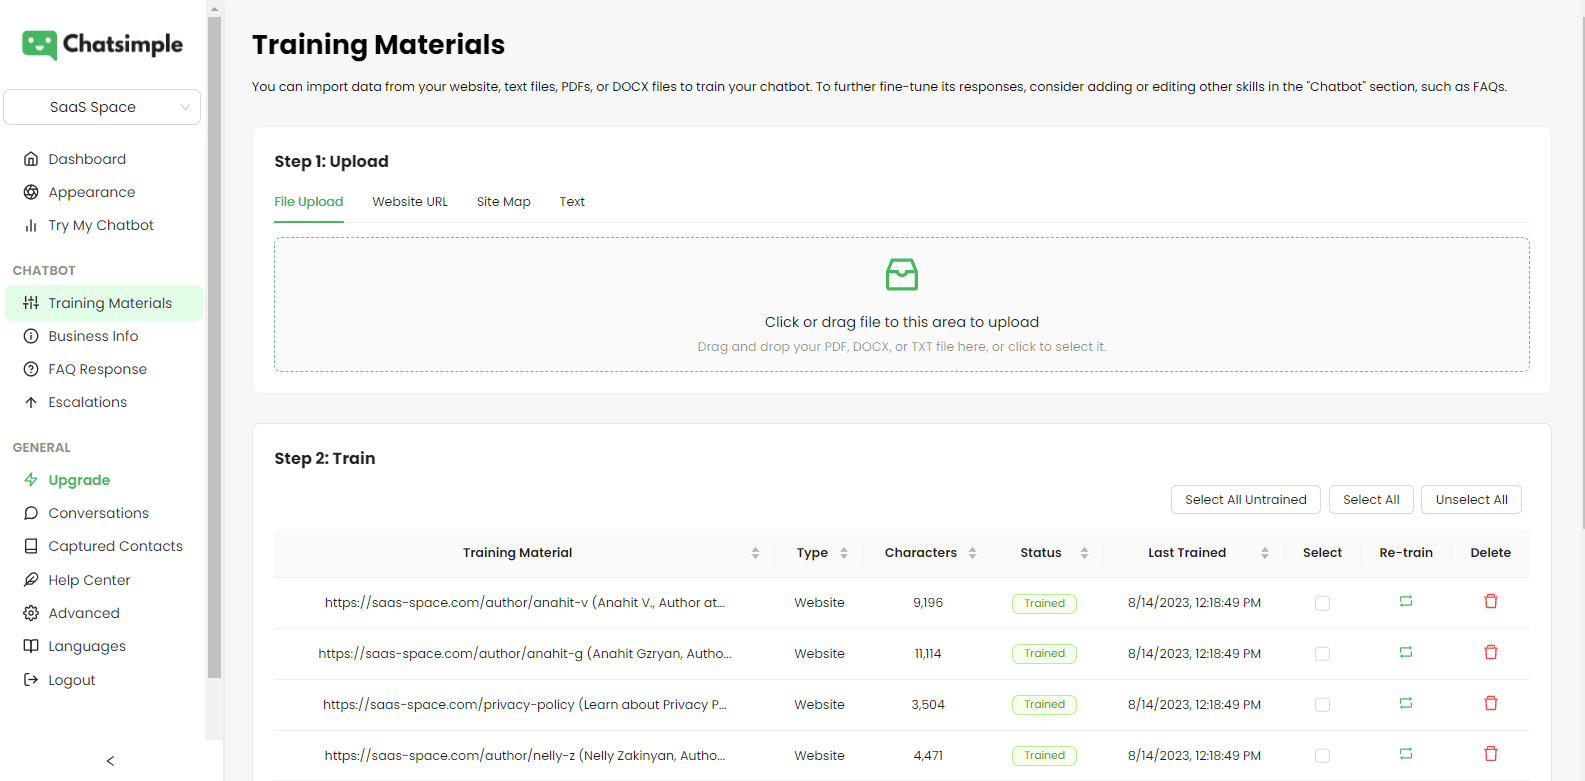Open the SaaS Space workspace dropdown
The height and width of the screenshot is (781, 1585).
[102, 107]
